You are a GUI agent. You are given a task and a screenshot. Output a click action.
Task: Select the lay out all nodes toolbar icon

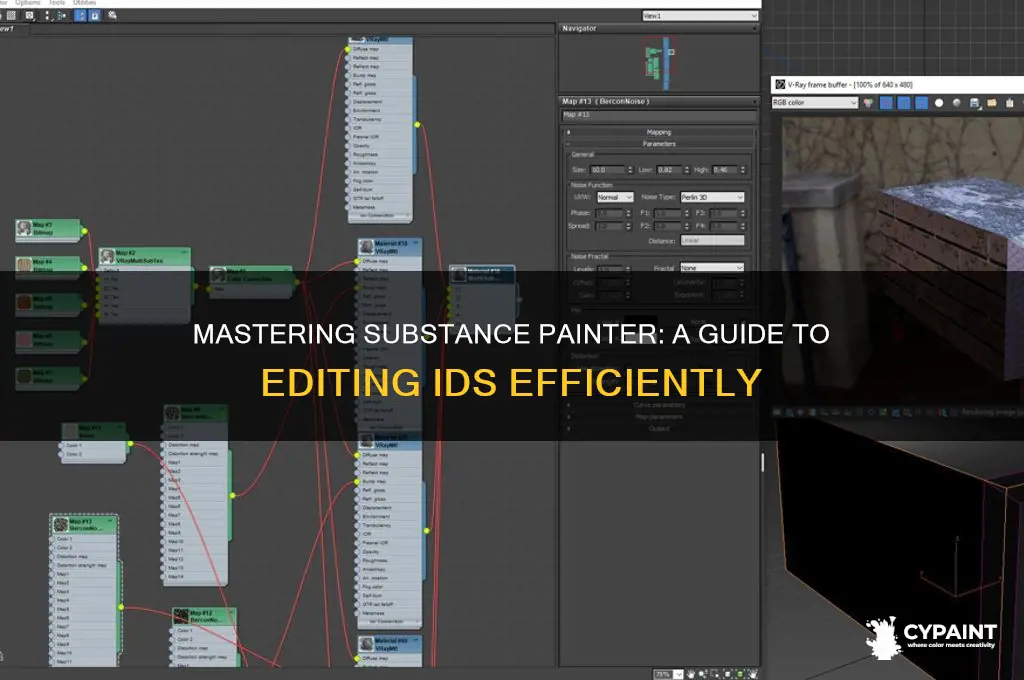pyautogui.click(x=46, y=15)
